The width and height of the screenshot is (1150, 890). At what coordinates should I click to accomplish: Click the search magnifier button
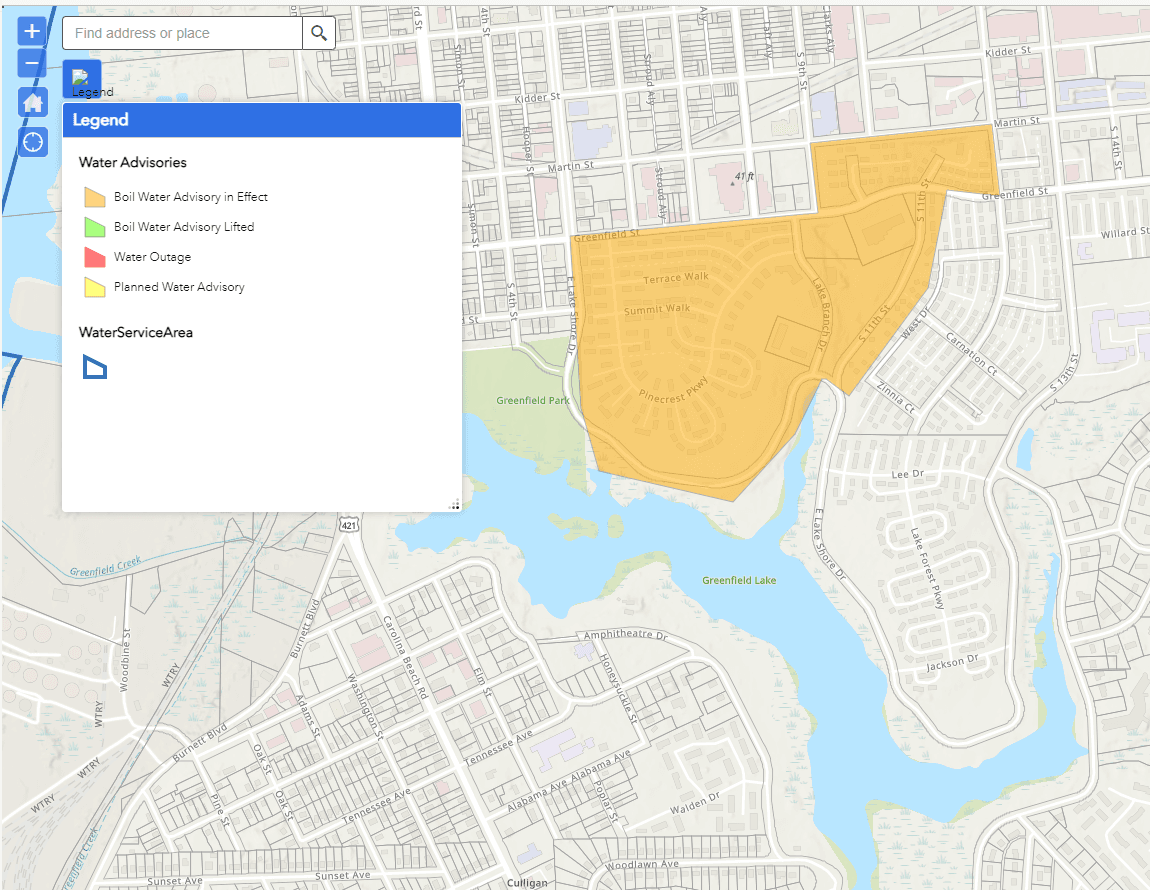318,33
